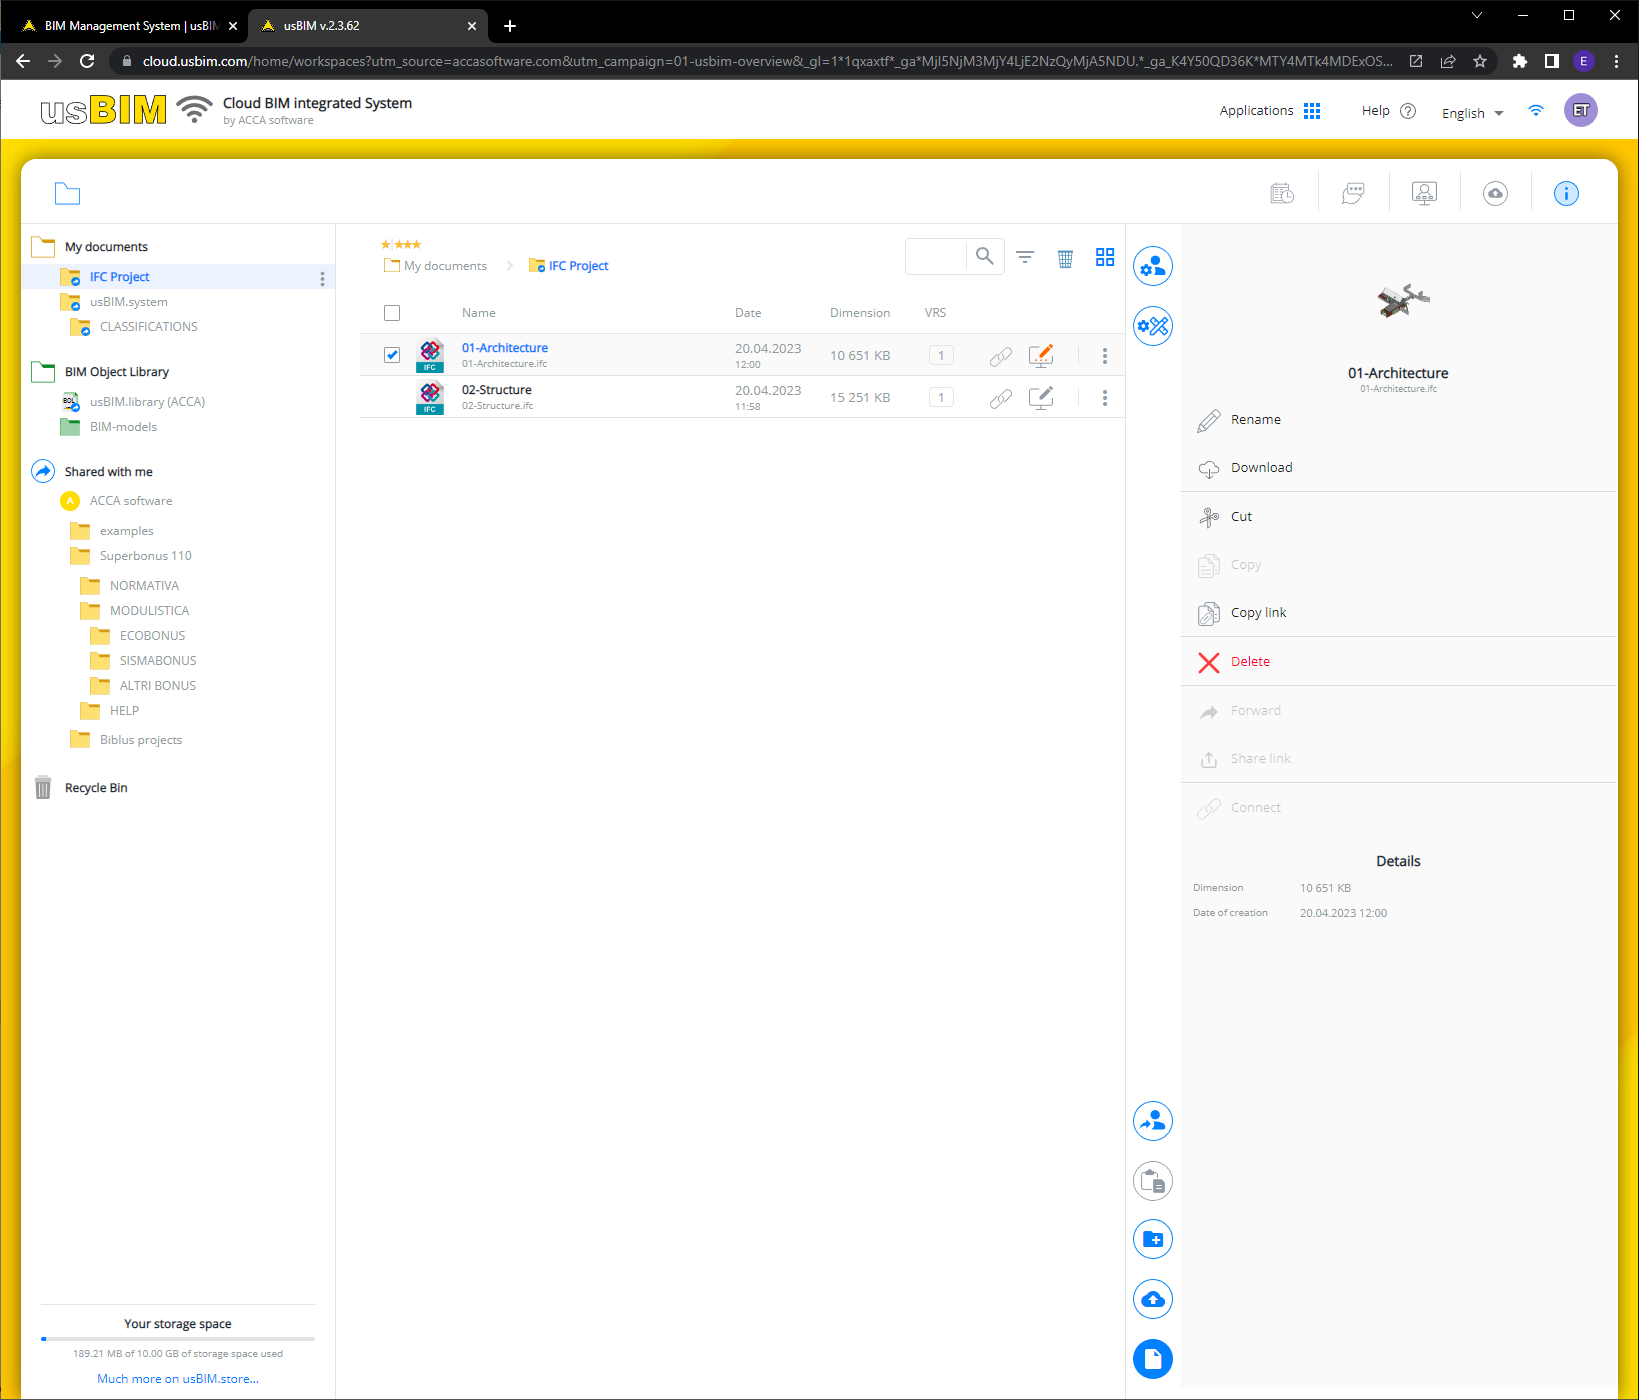Open the Recycle Bin
Viewport: 1639px width, 1400px height.
(96, 788)
